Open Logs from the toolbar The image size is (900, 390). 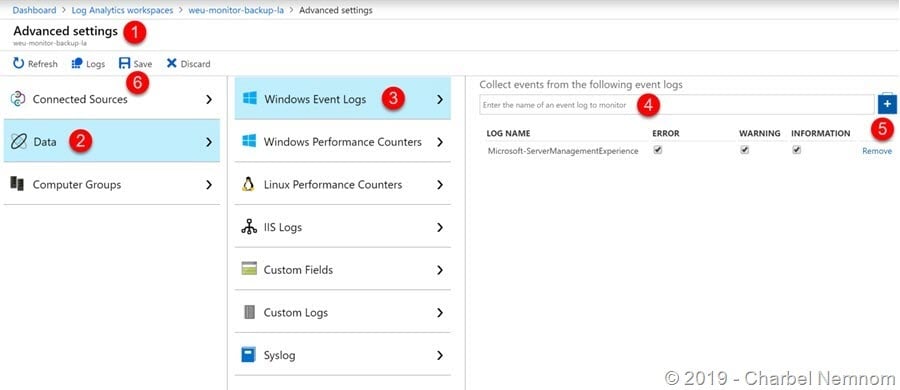(x=88, y=64)
